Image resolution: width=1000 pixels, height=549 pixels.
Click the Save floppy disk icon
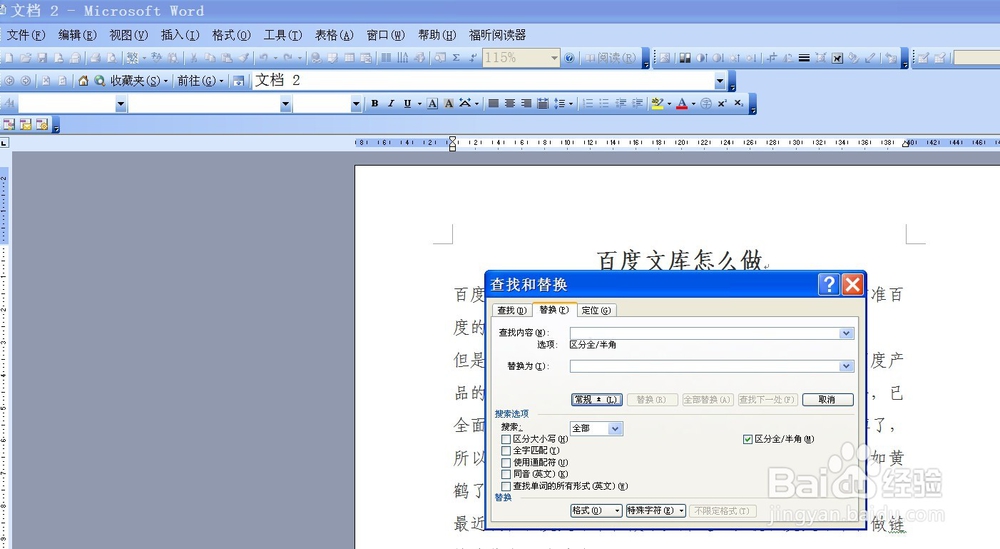pos(42,58)
